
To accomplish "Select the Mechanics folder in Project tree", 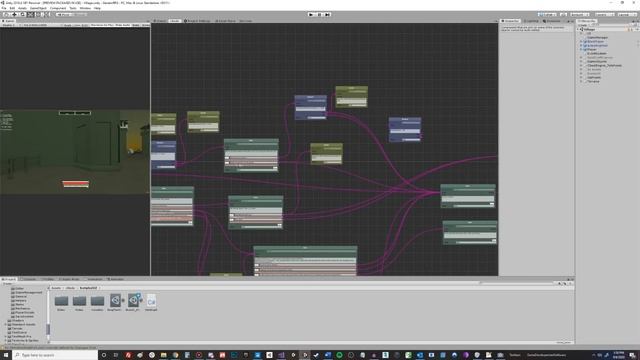I will [x=20, y=309].
